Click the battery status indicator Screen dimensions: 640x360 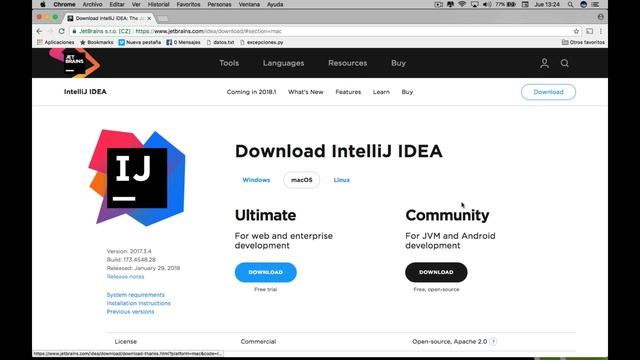click(505, 4)
